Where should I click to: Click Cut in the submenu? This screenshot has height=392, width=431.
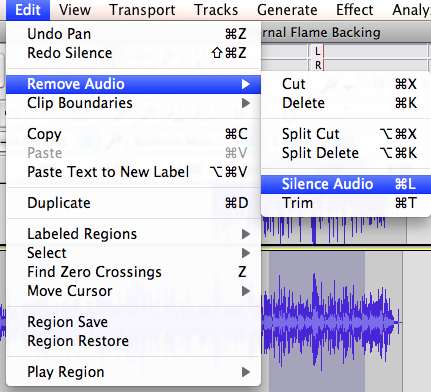pyautogui.click(x=346, y=84)
